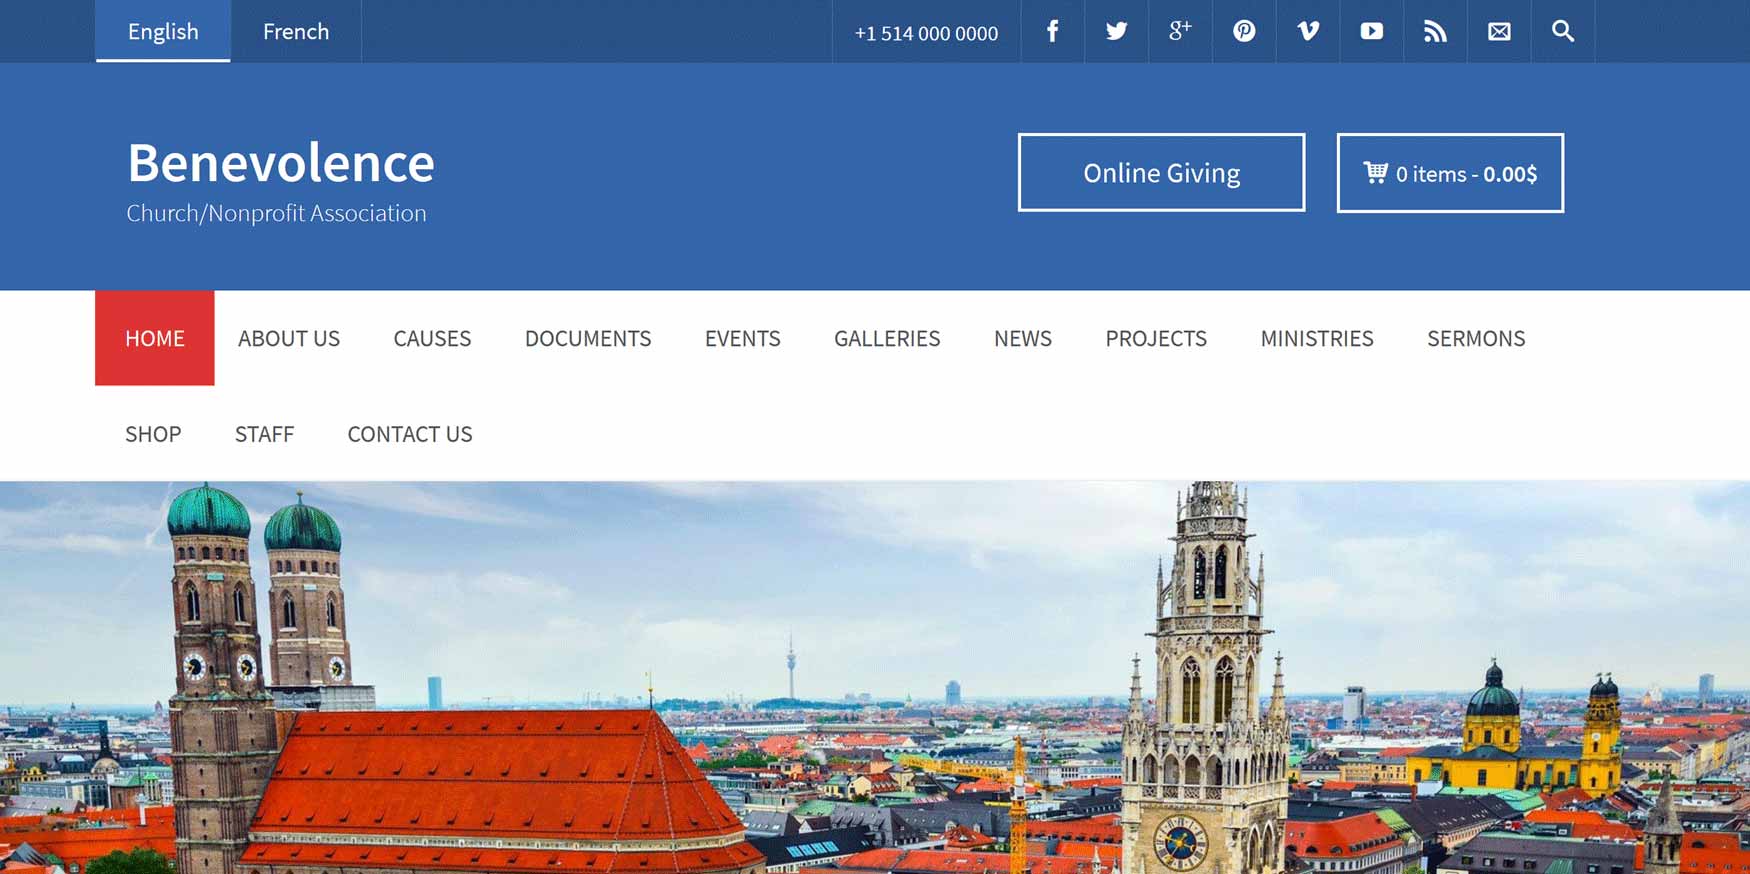1750x874 pixels.
Task: Open the SERMONS menu item
Action: point(1476,338)
